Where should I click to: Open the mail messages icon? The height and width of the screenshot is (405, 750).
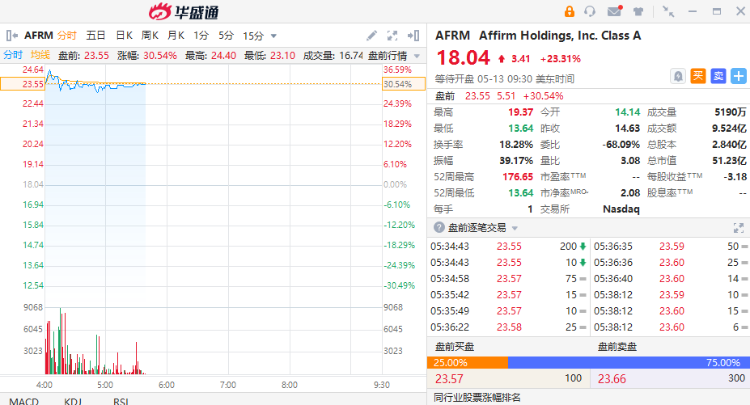(614, 12)
